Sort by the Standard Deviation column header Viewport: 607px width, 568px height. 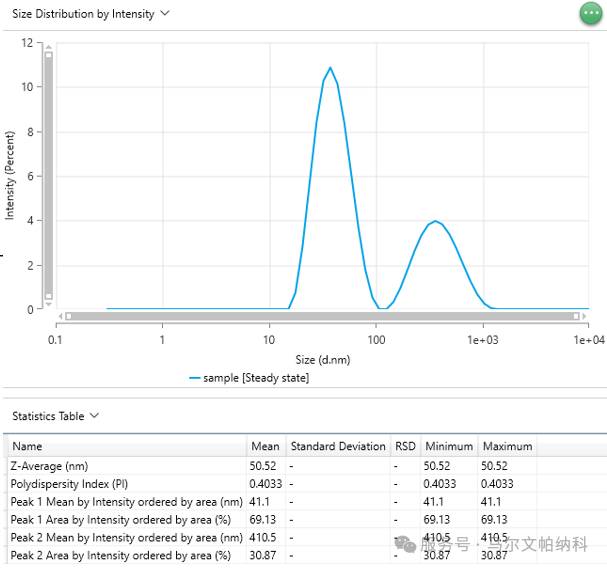338,446
